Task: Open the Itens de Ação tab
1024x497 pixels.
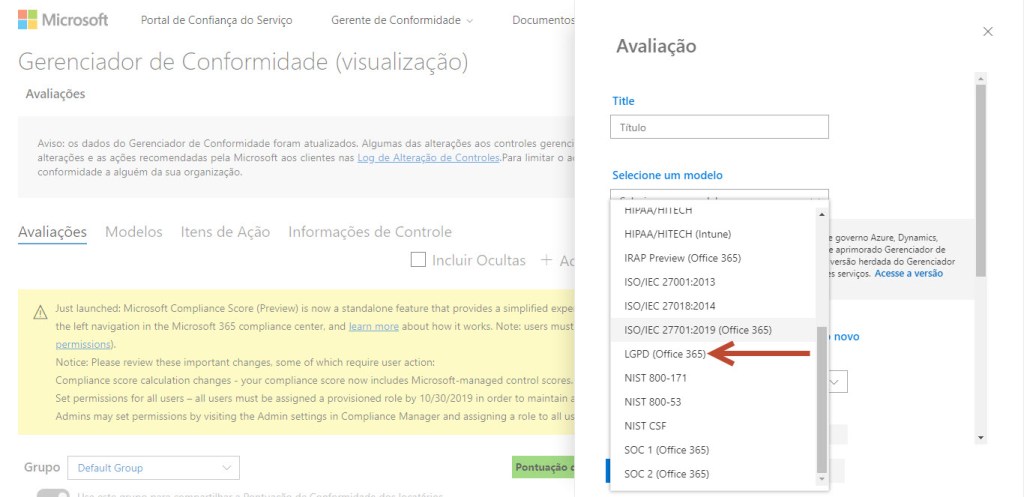Action: point(225,232)
